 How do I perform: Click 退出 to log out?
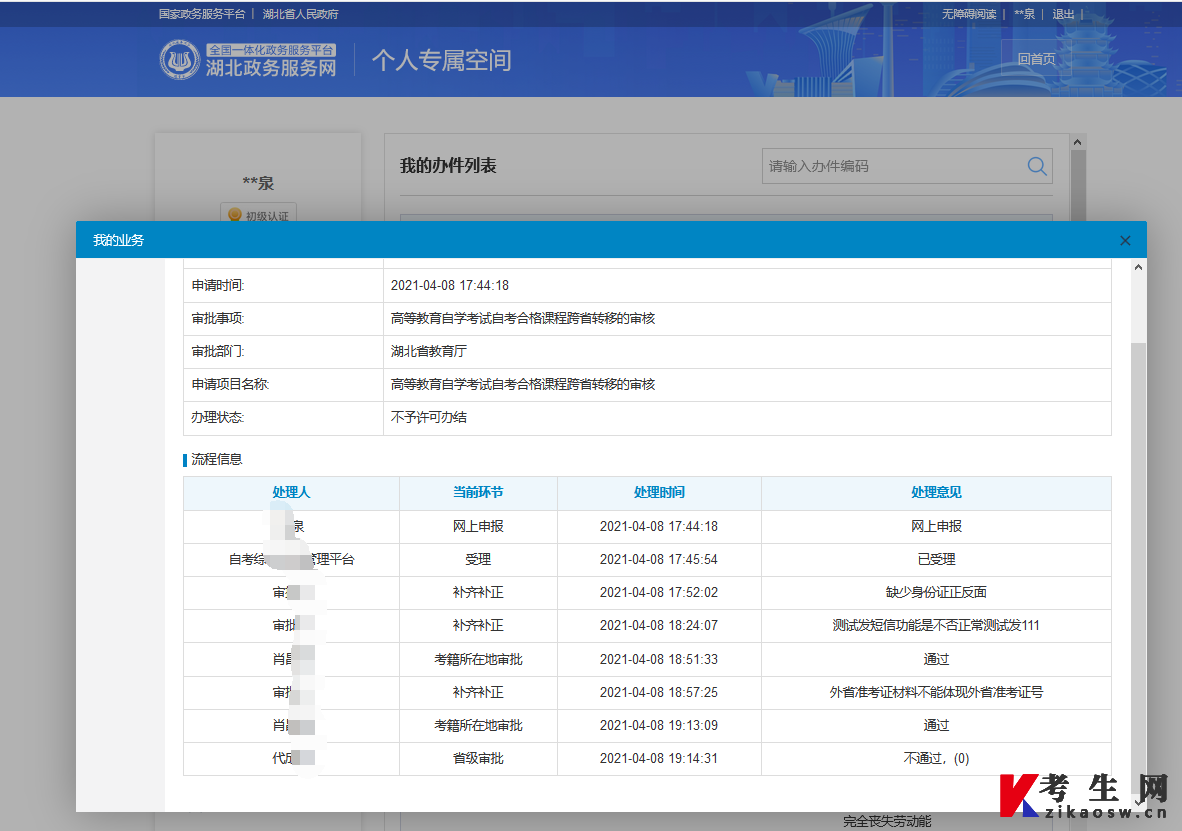1063,14
